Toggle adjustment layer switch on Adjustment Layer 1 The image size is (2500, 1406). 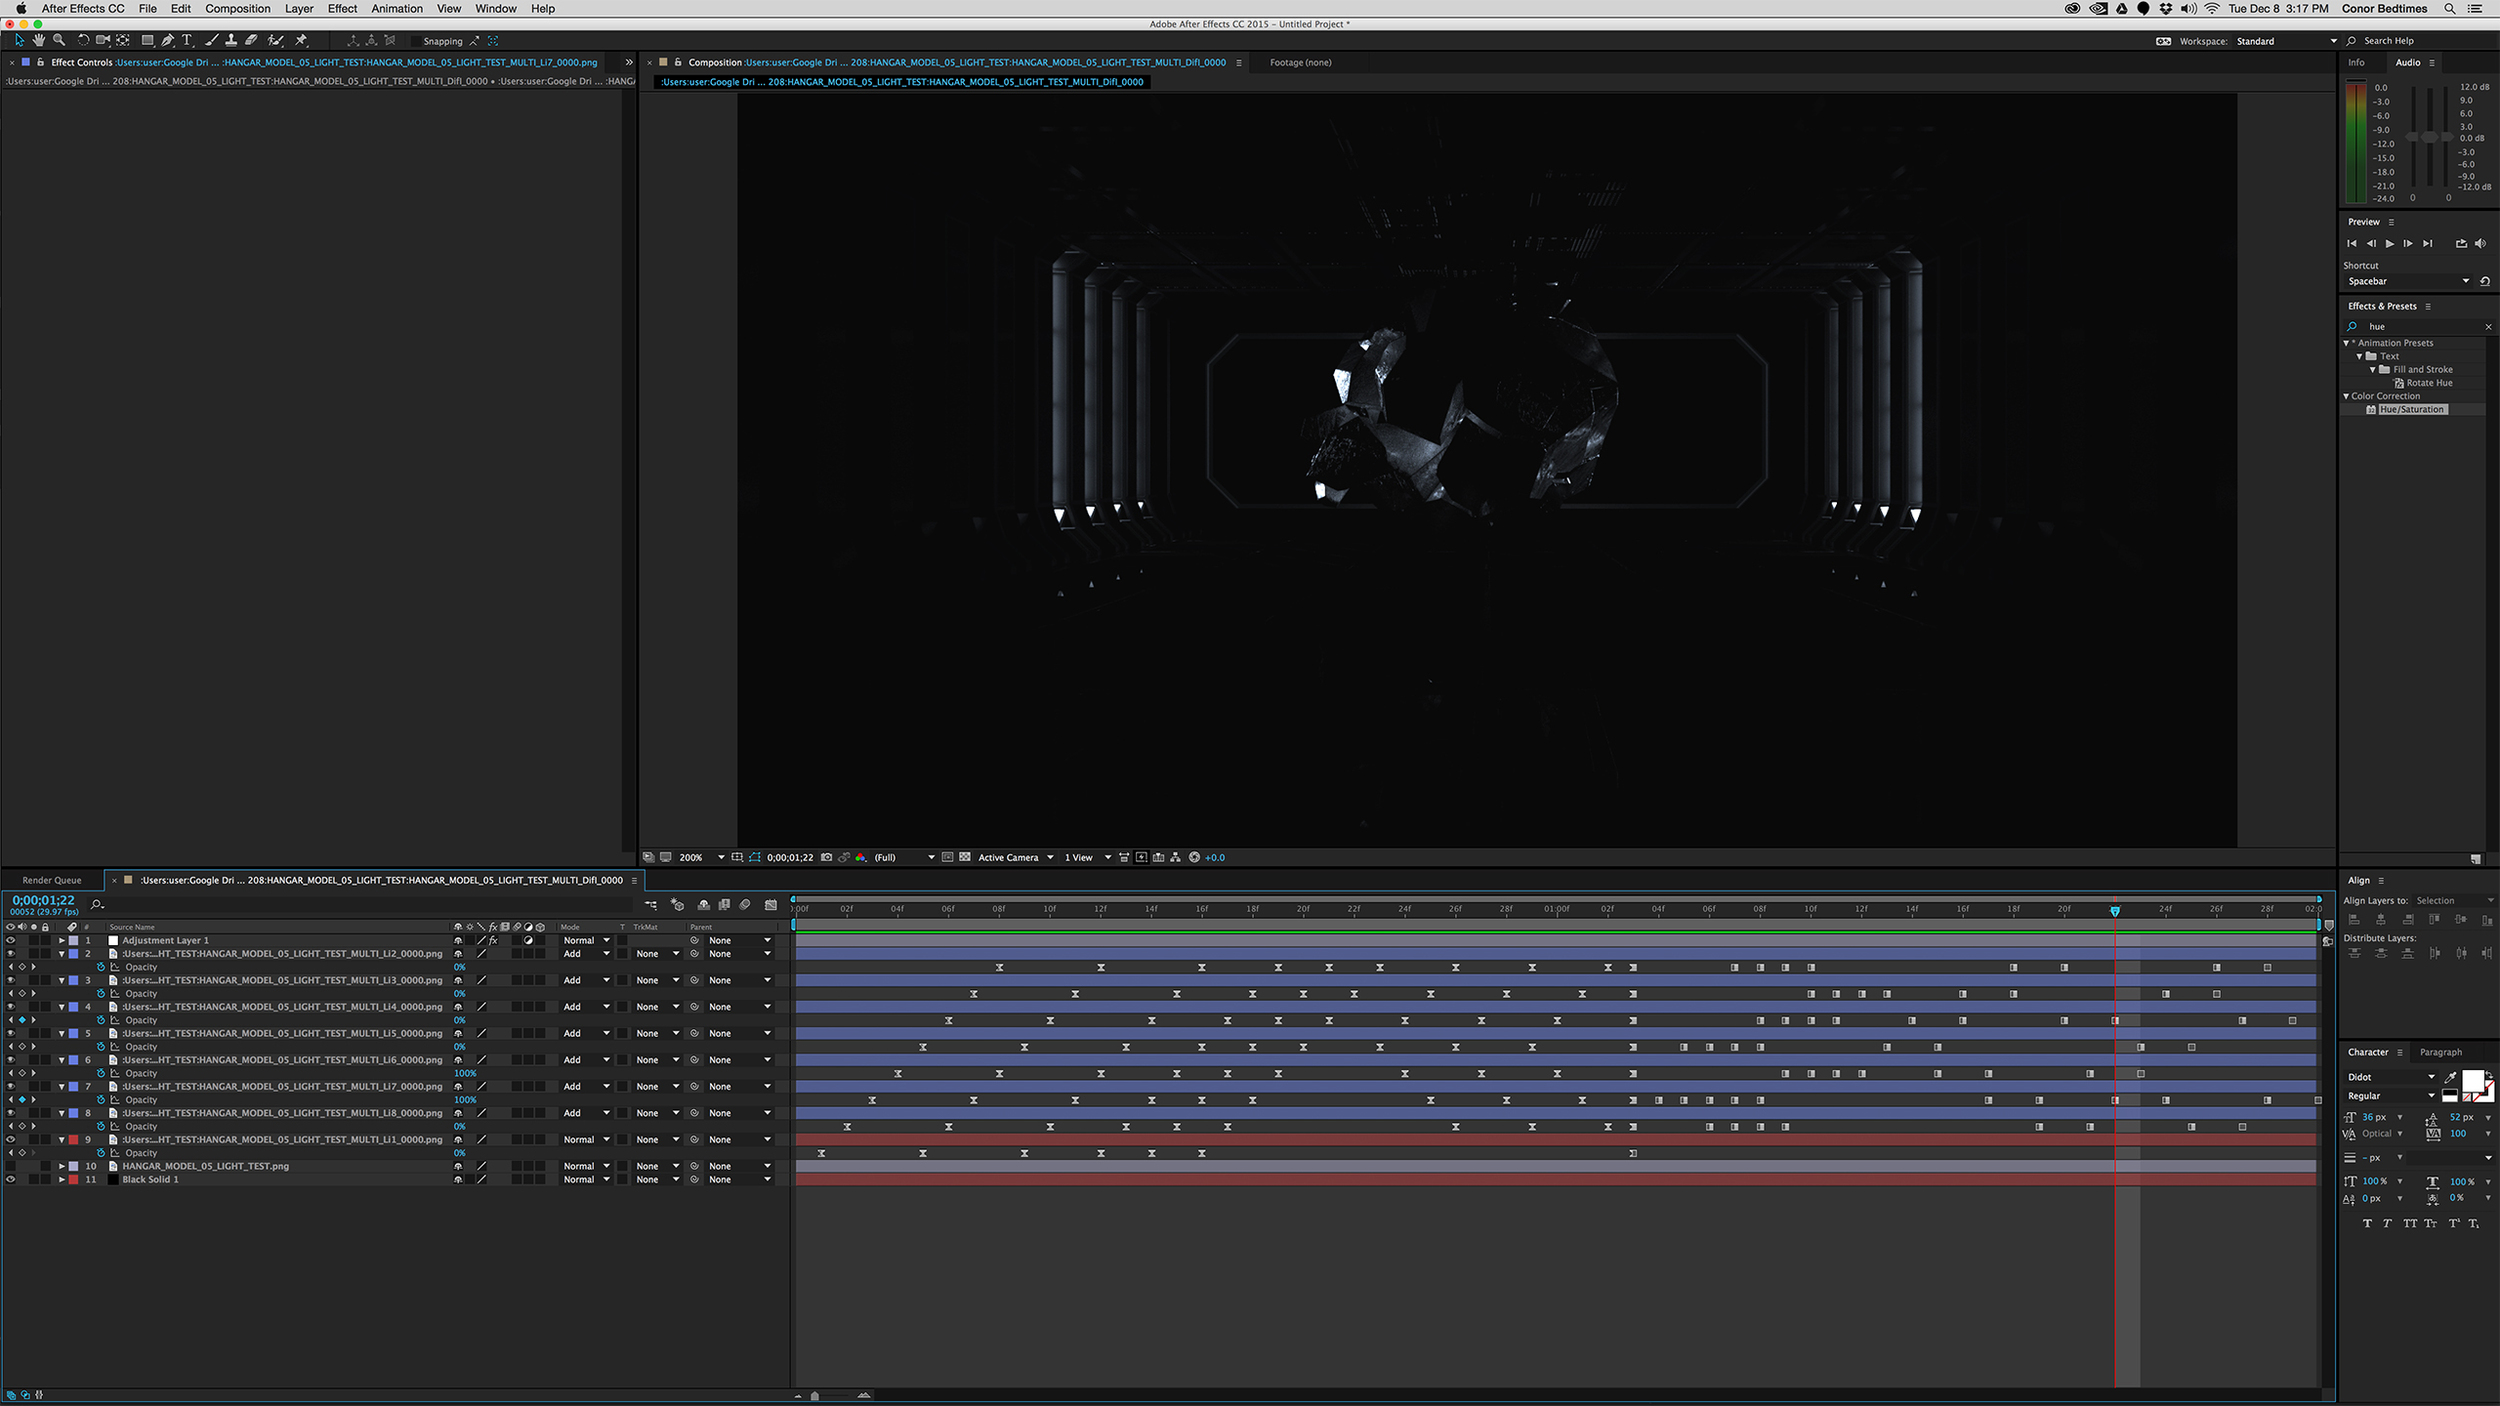529,941
